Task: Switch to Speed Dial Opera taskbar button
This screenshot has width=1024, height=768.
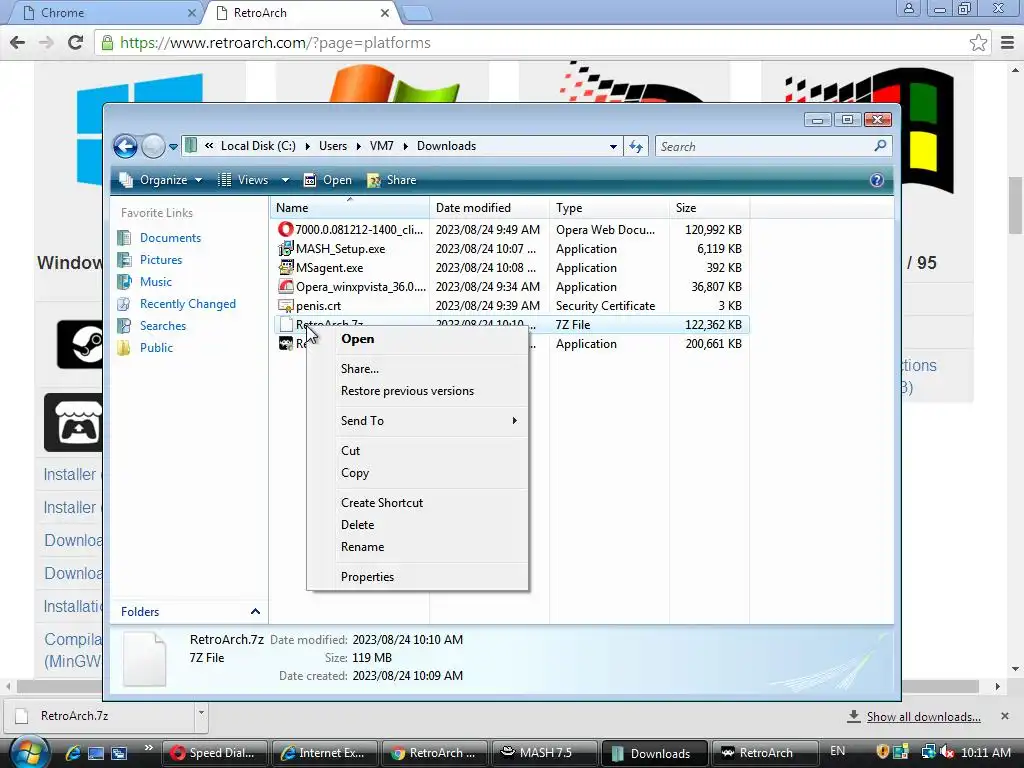Action: [216, 753]
